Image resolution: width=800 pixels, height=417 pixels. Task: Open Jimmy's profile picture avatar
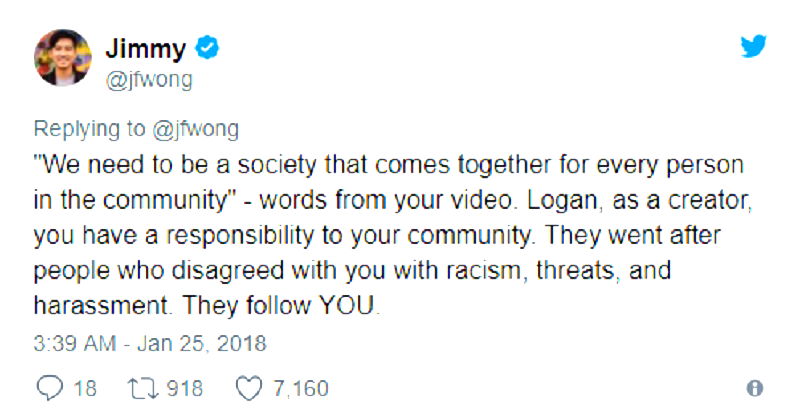(x=63, y=58)
